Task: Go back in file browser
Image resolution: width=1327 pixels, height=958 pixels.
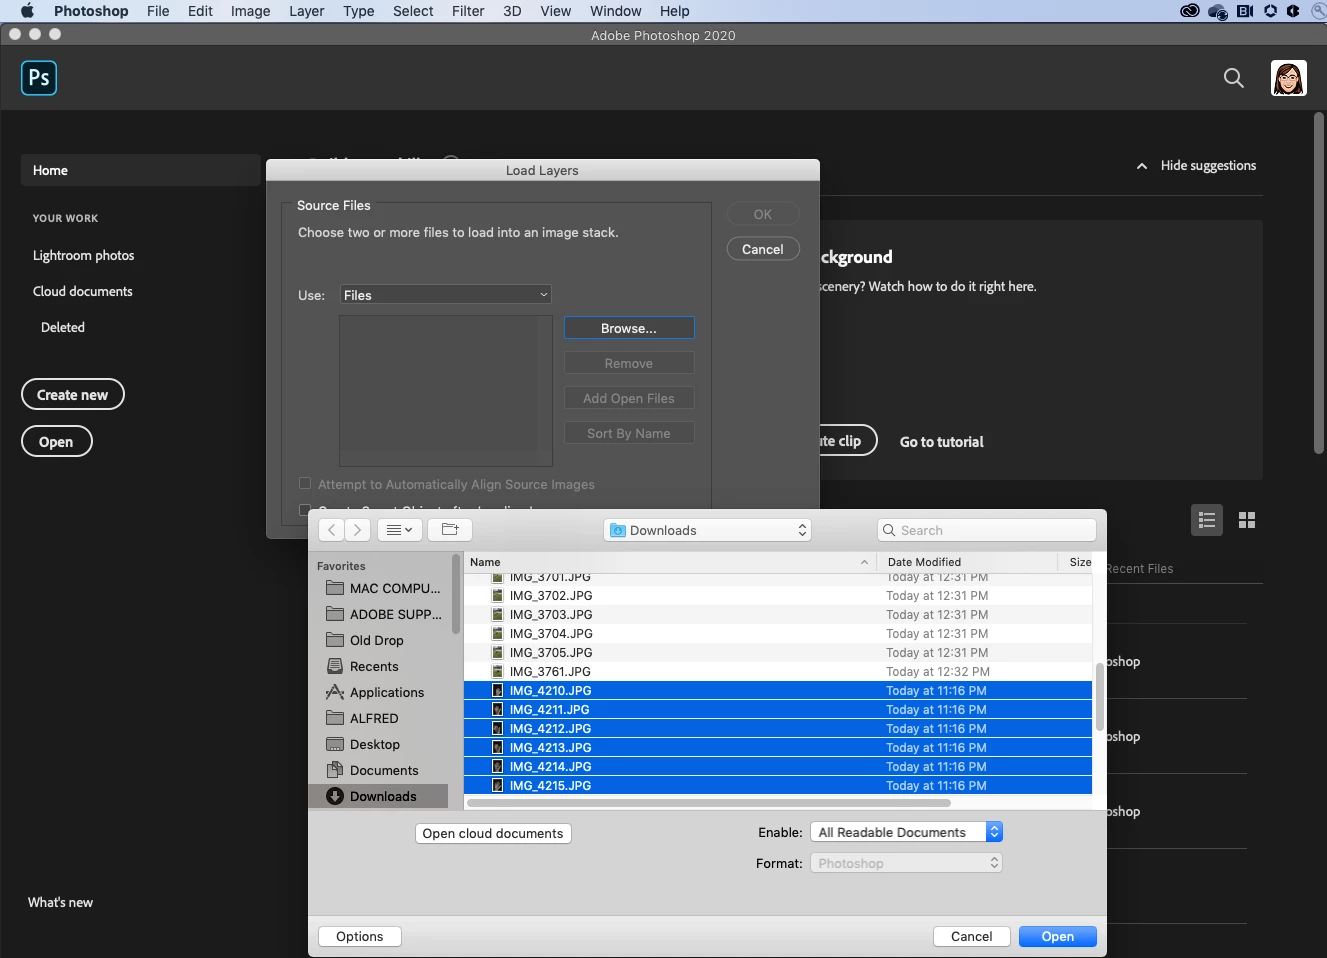Action: click(332, 530)
